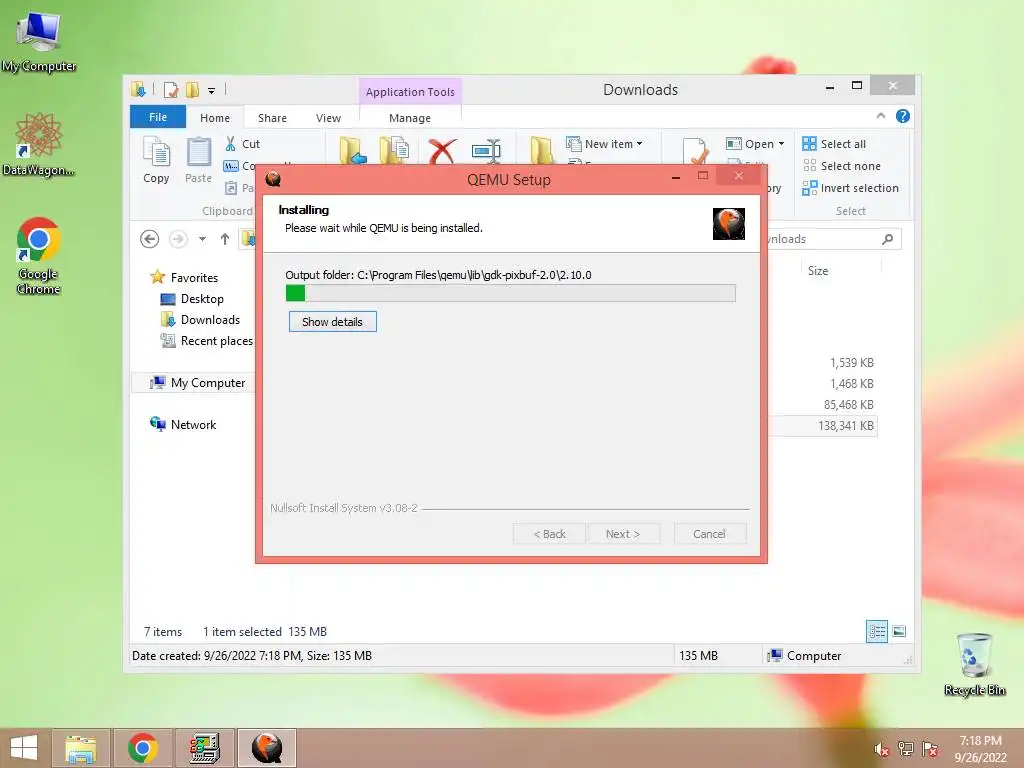Screen dimensions: 1024x768
Task: Click the Action Center flag icon
Action: click(x=930, y=749)
